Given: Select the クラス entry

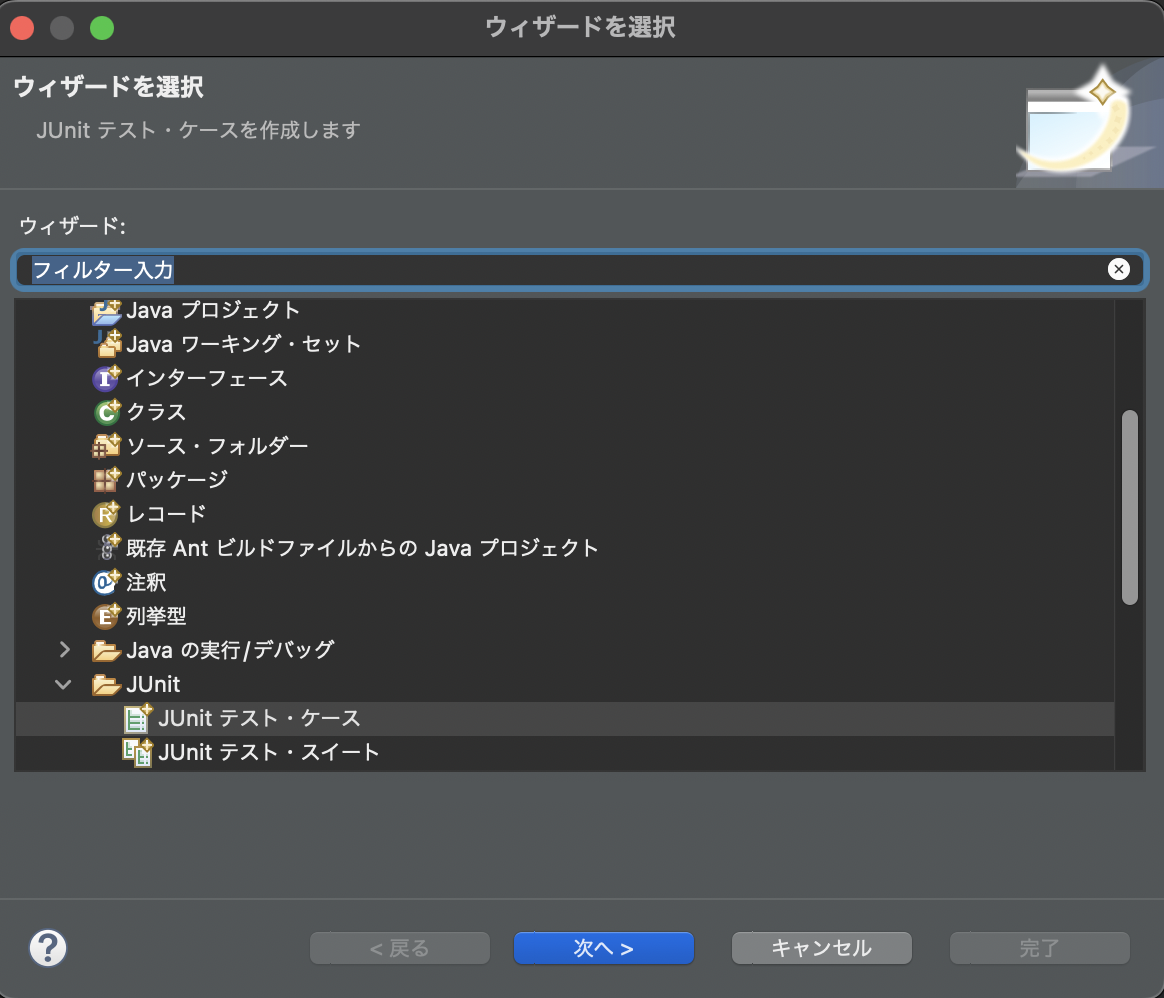Looking at the screenshot, I should 156,412.
